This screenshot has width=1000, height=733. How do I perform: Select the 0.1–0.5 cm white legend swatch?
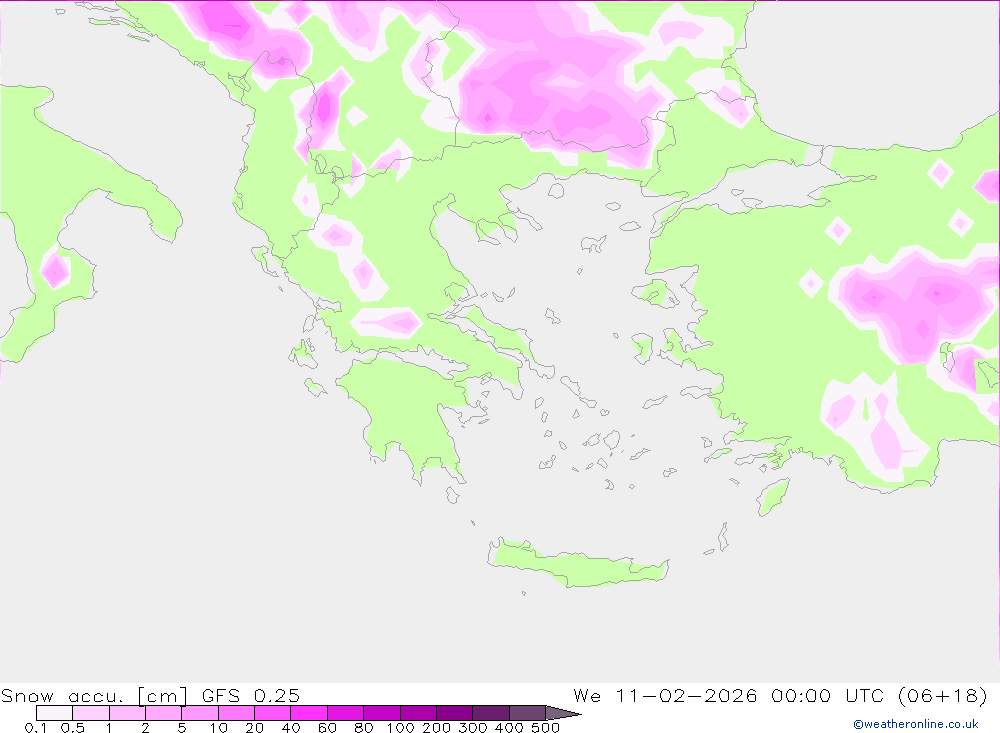[54, 713]
